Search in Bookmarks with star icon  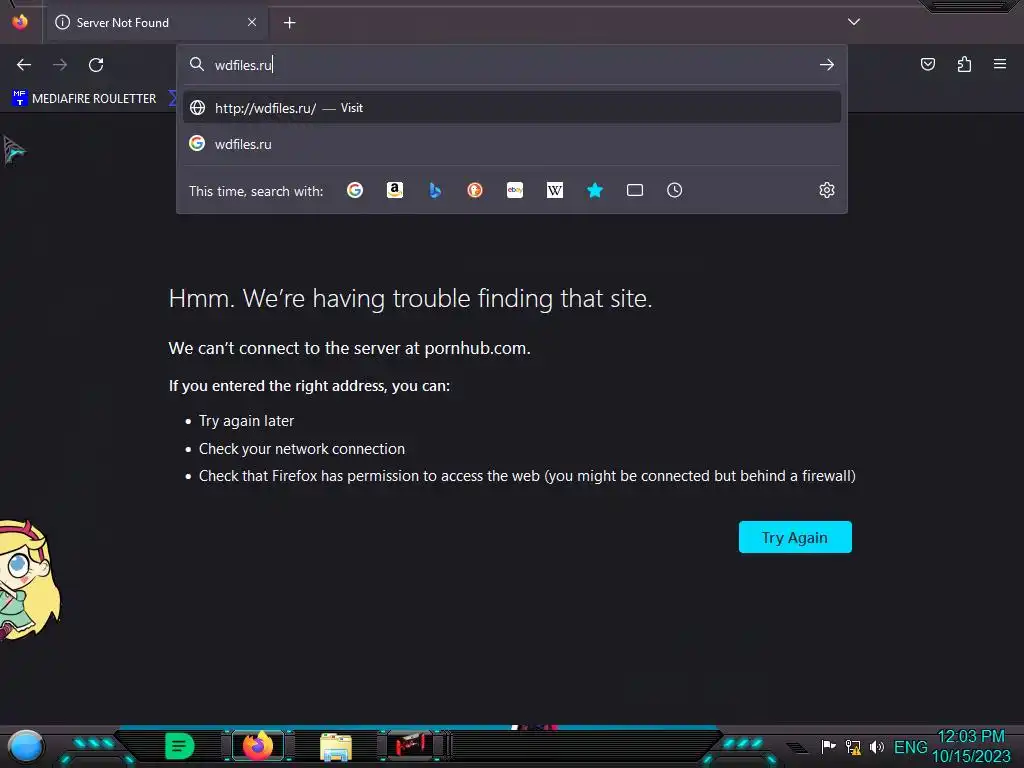595,190
